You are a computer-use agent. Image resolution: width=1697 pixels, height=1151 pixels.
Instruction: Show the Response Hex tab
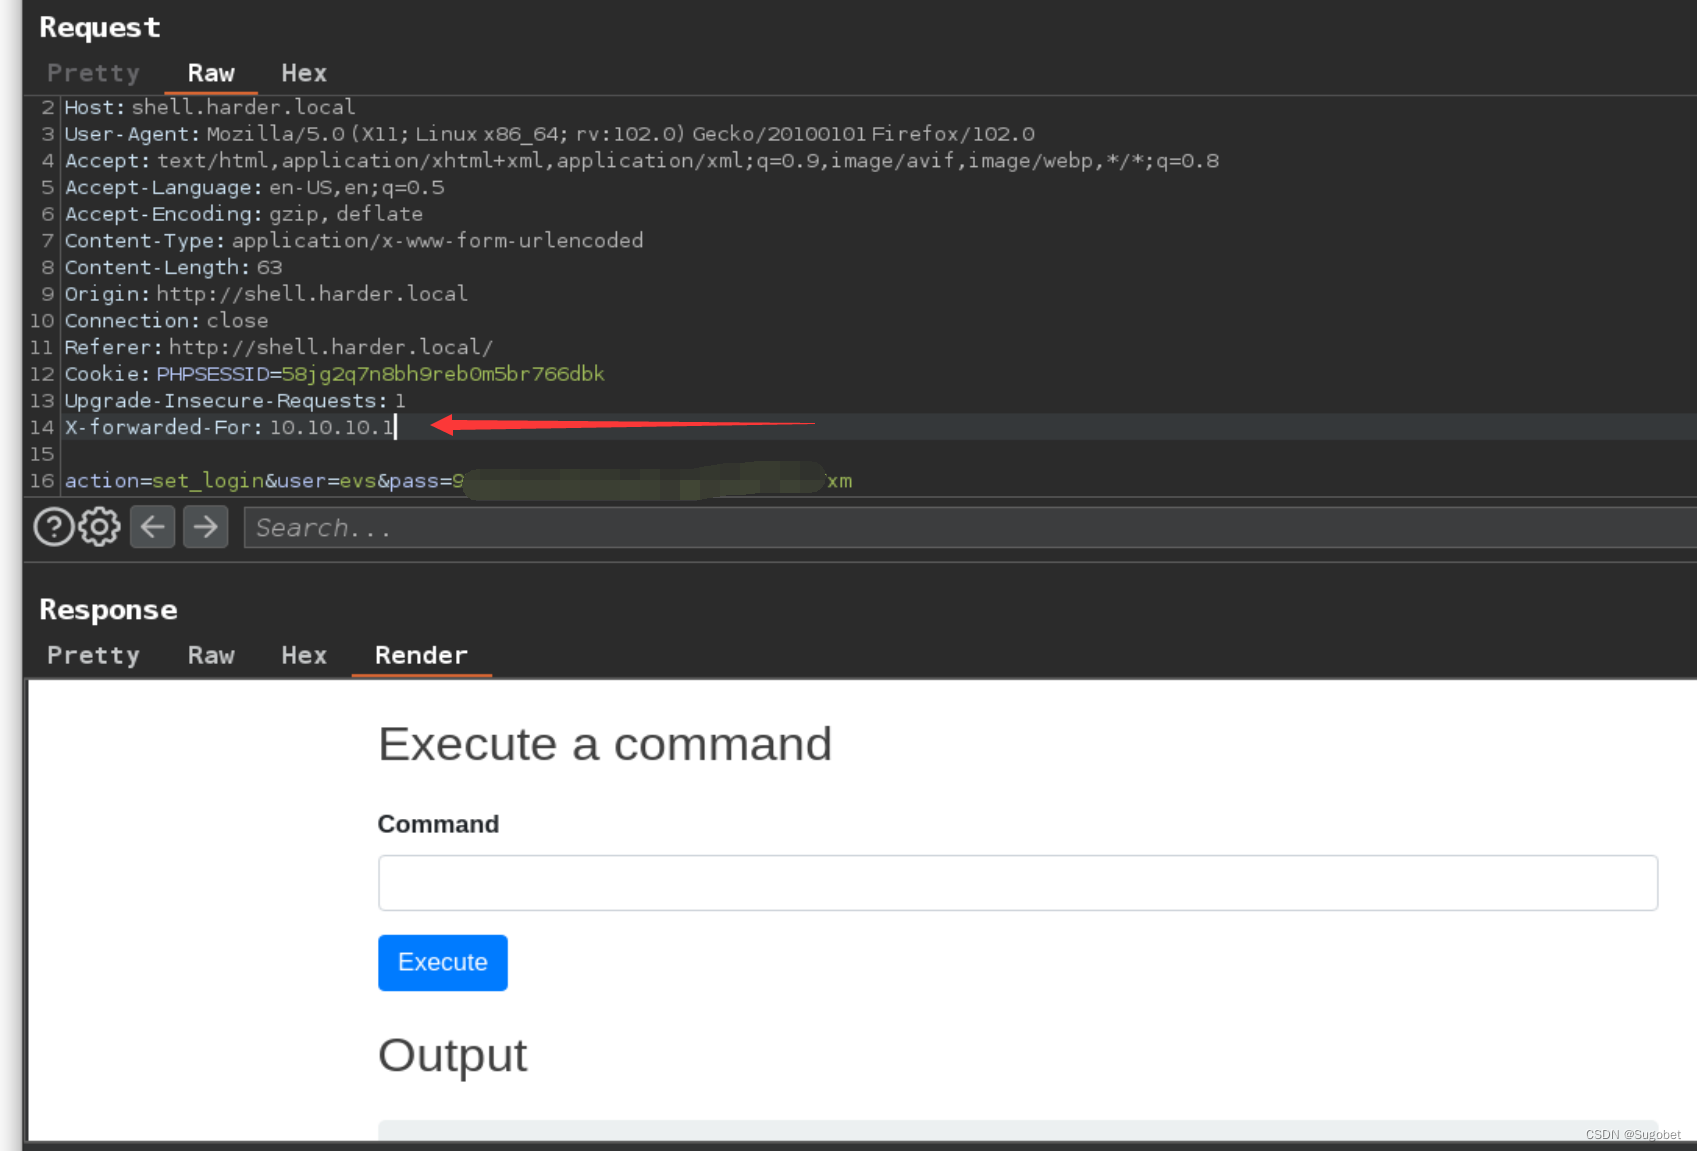click(304, 655)
